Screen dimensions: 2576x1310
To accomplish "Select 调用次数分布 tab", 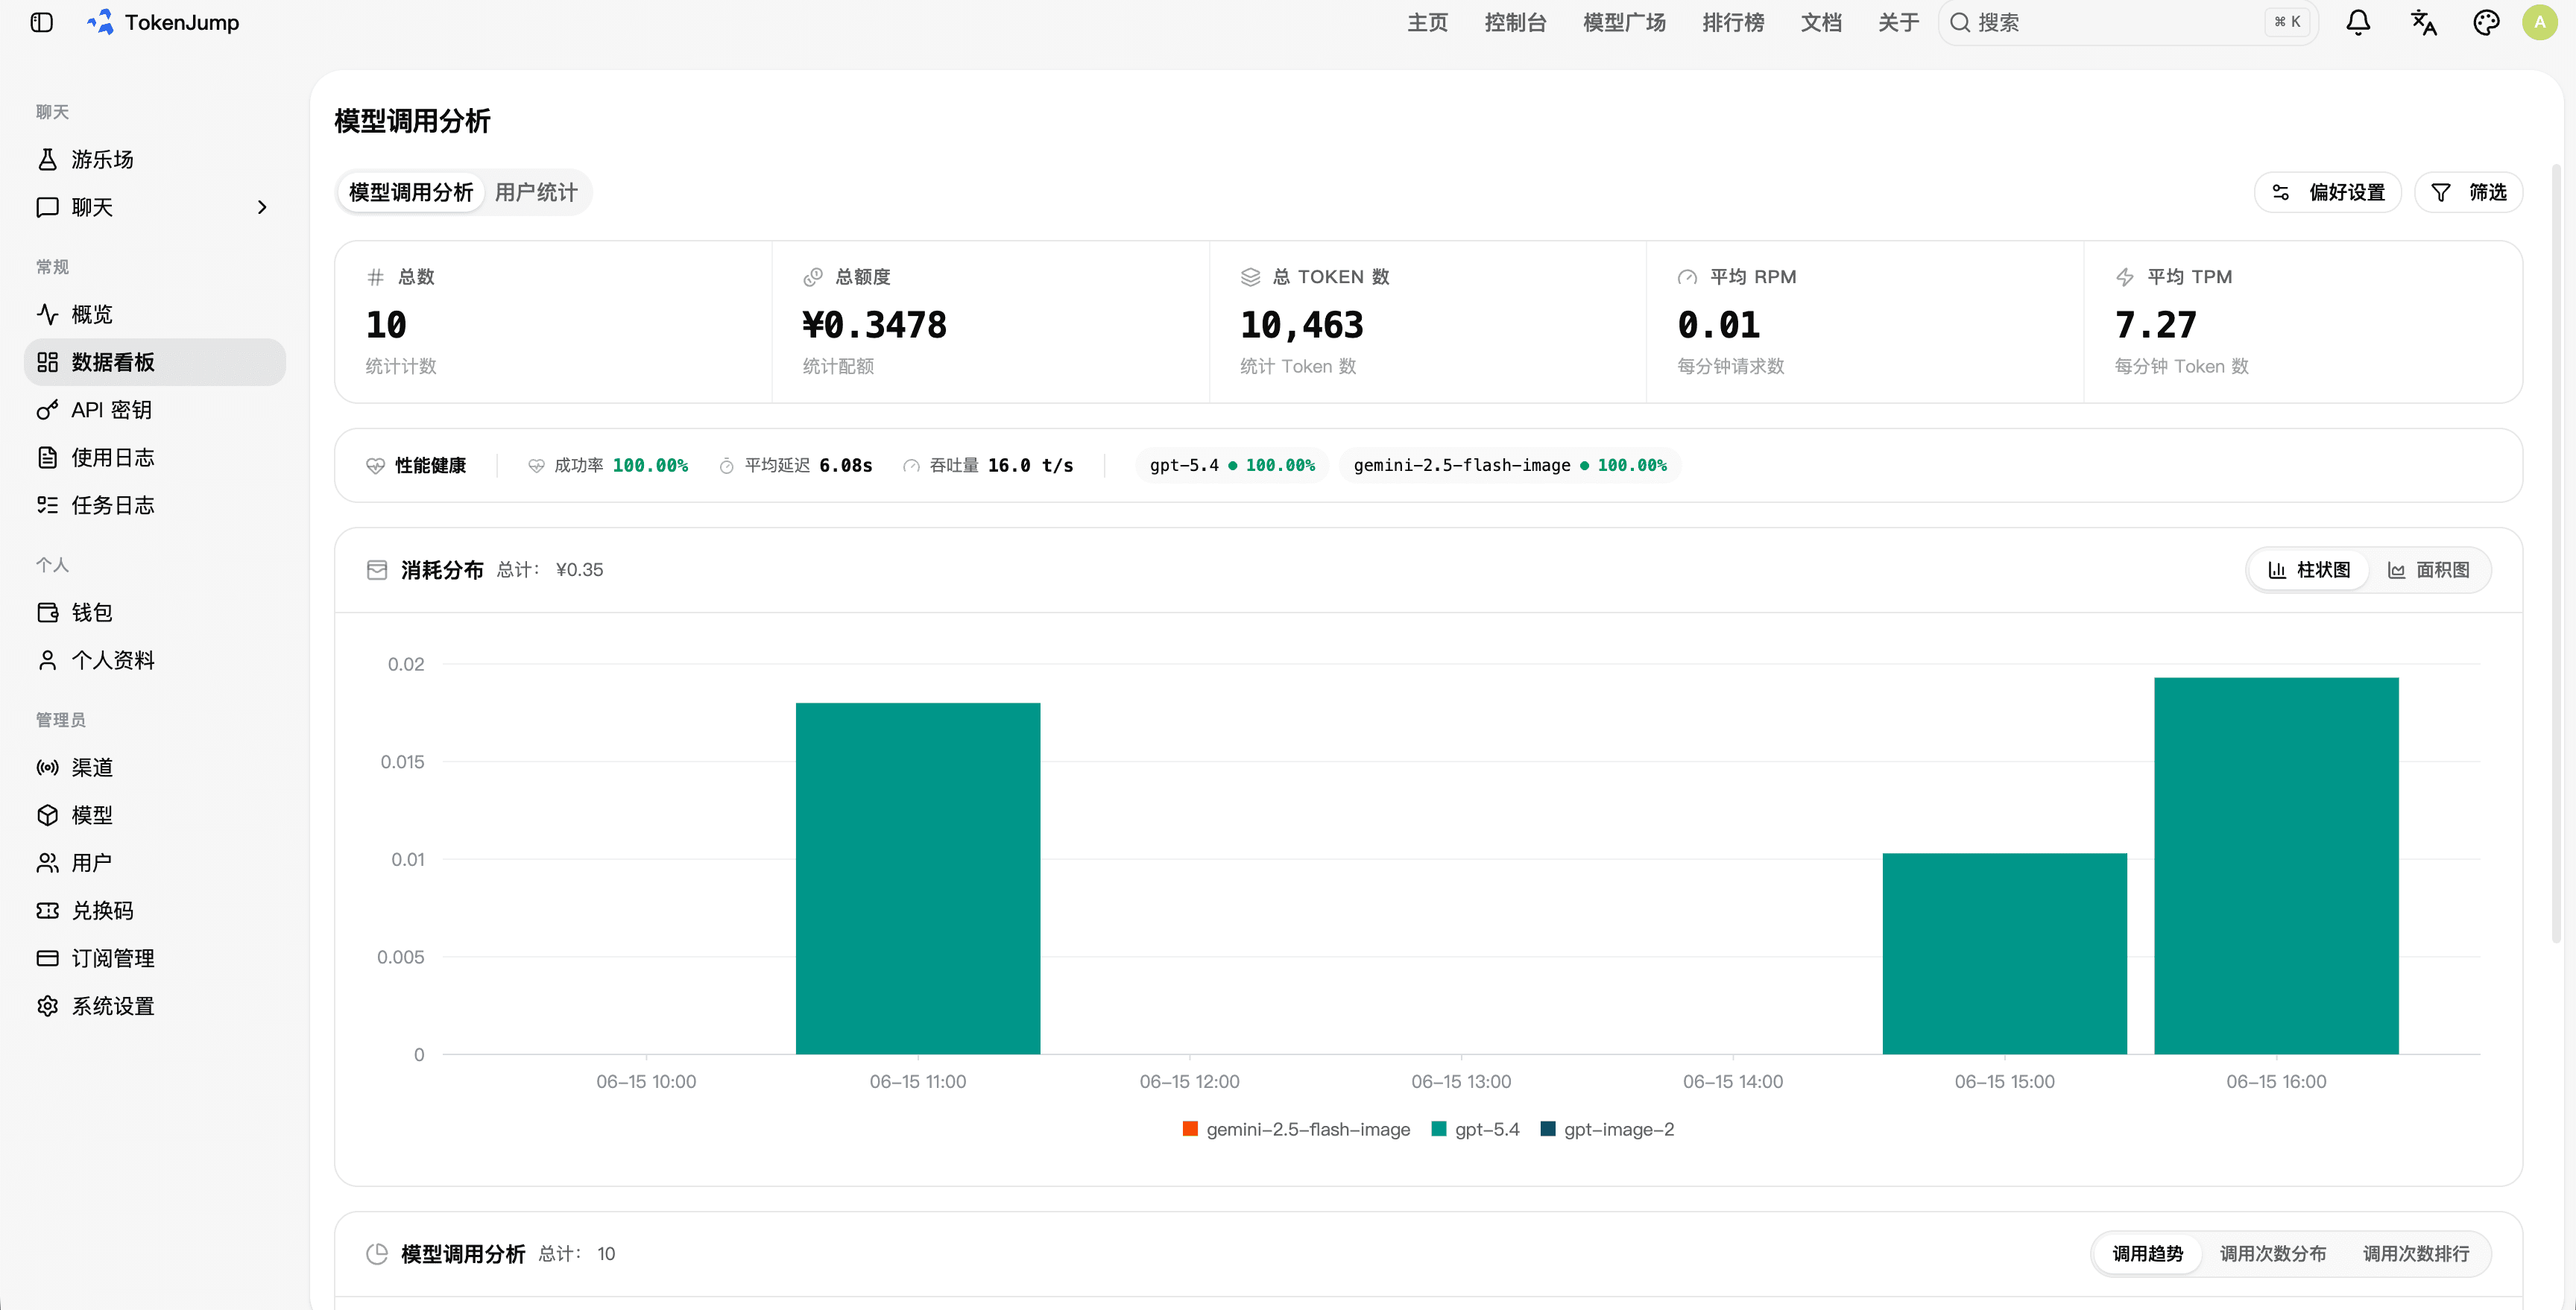I will [2272, 1254].
